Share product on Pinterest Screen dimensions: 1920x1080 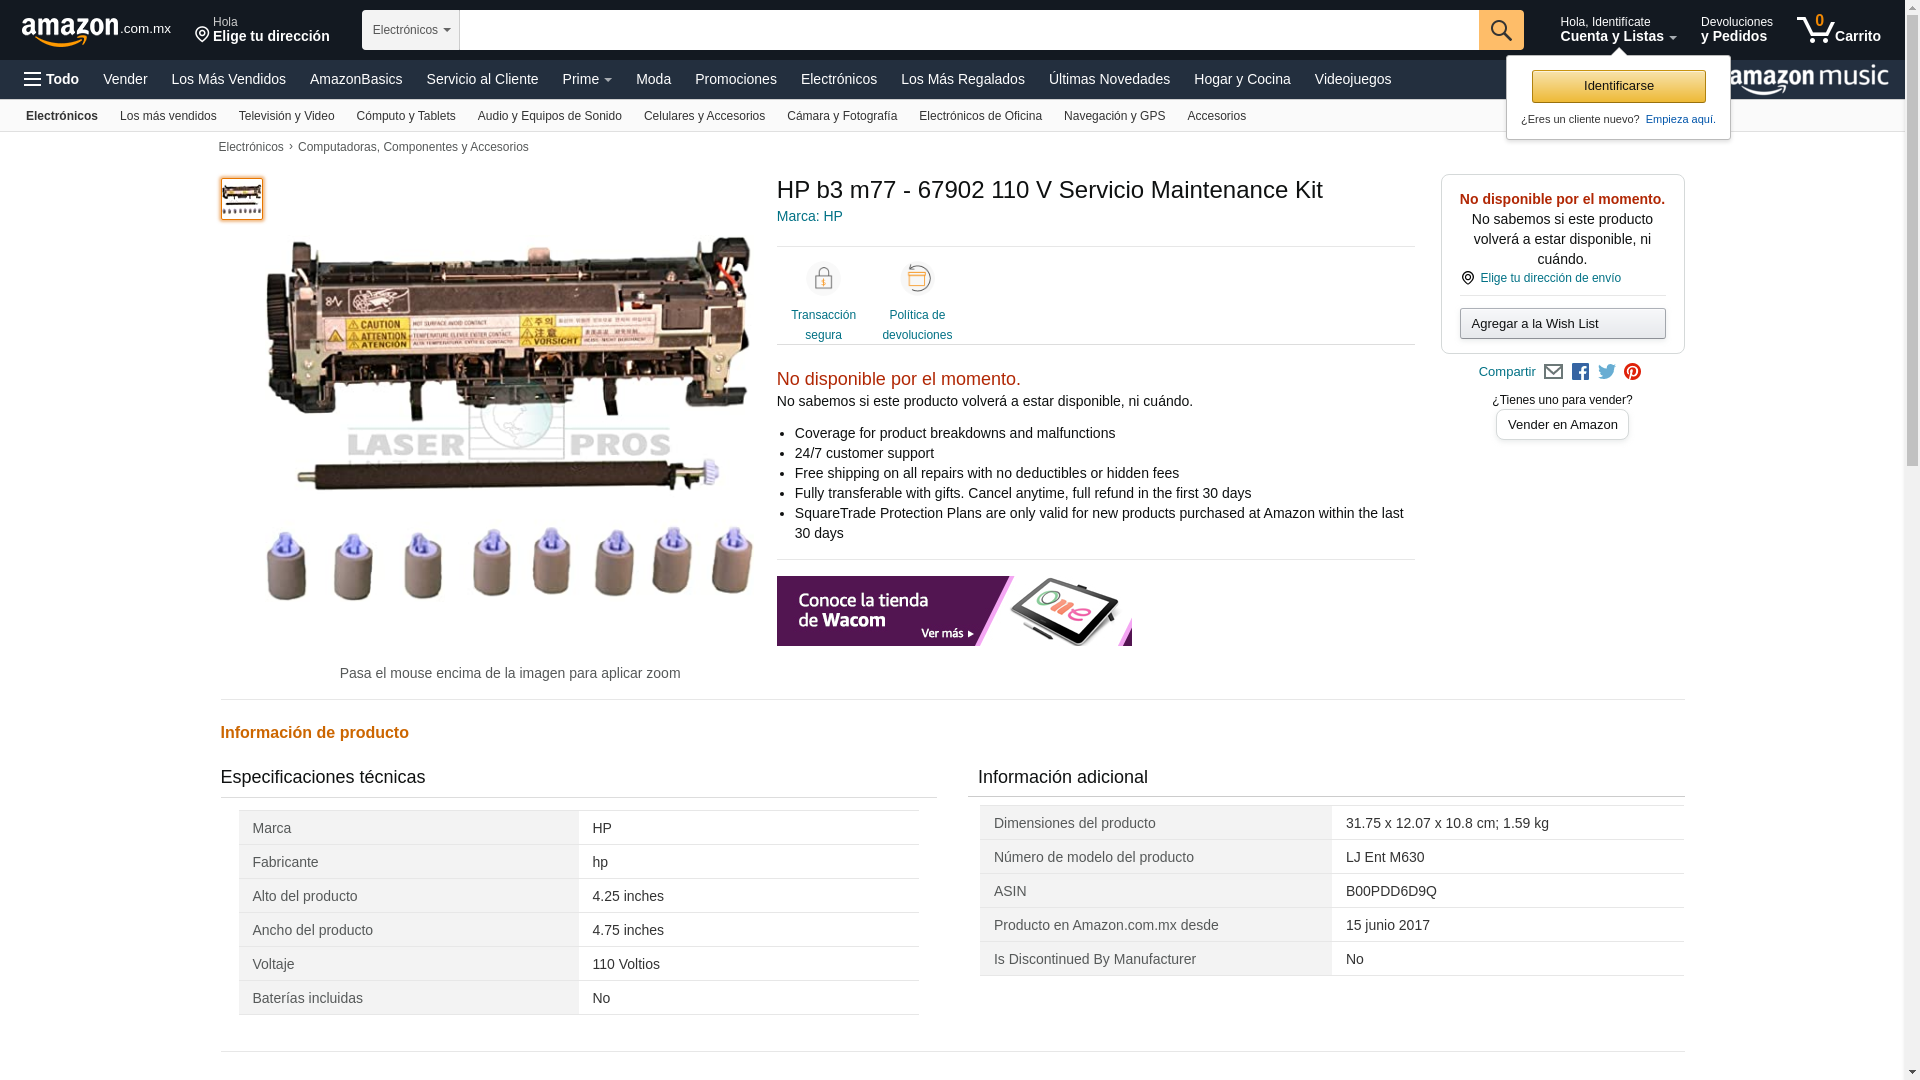(x=1632, y=372)
